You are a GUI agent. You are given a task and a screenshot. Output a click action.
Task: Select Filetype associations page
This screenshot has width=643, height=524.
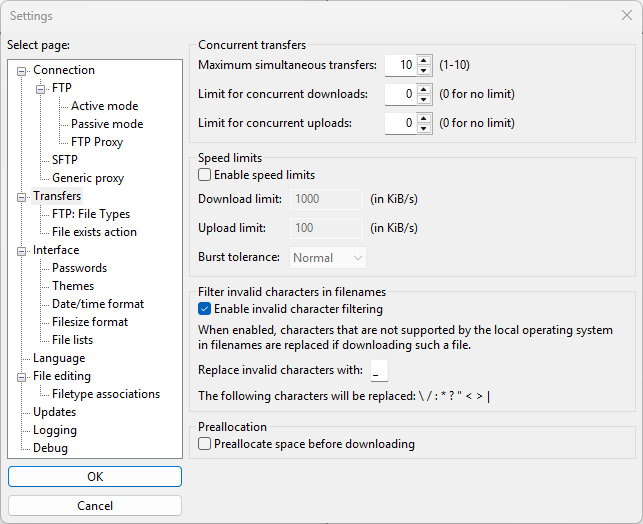pyautogui.click(x=106, y=394)
